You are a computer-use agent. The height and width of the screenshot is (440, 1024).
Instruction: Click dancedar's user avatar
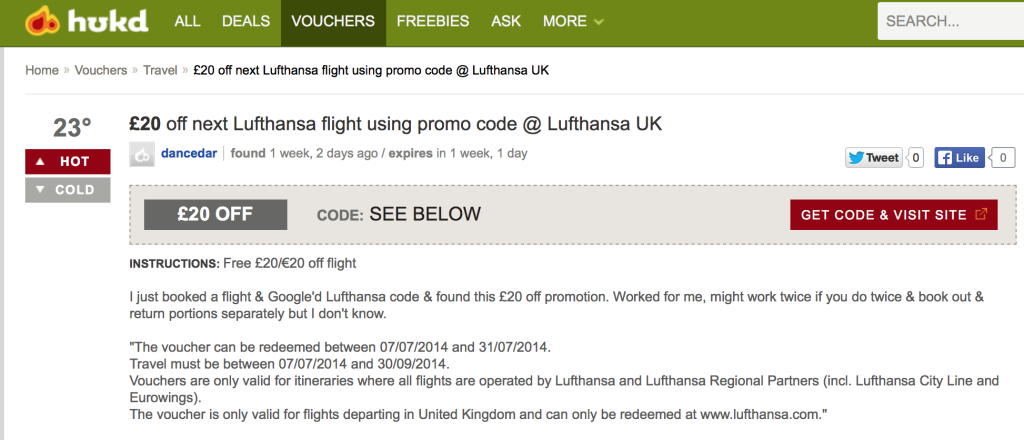[x=142, y=154]
